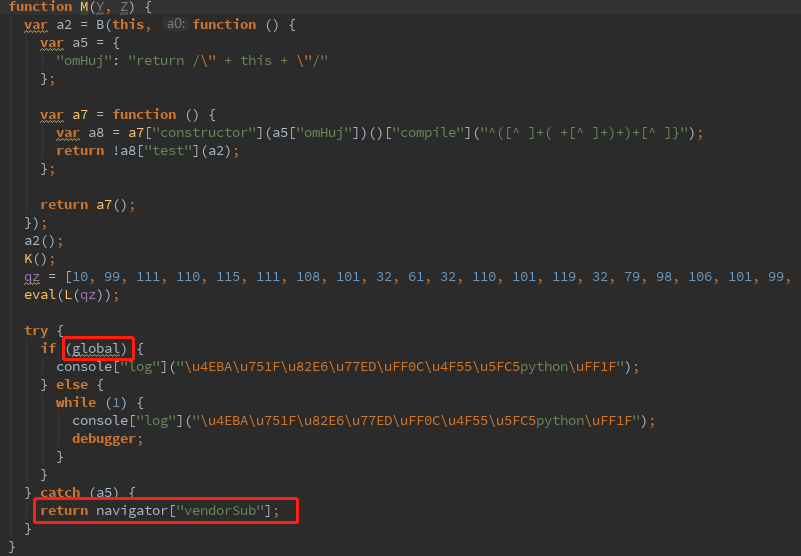Click the while keyword in the loop
The image size is (801, 556).
pyautogui.click(x=76, y=402)
